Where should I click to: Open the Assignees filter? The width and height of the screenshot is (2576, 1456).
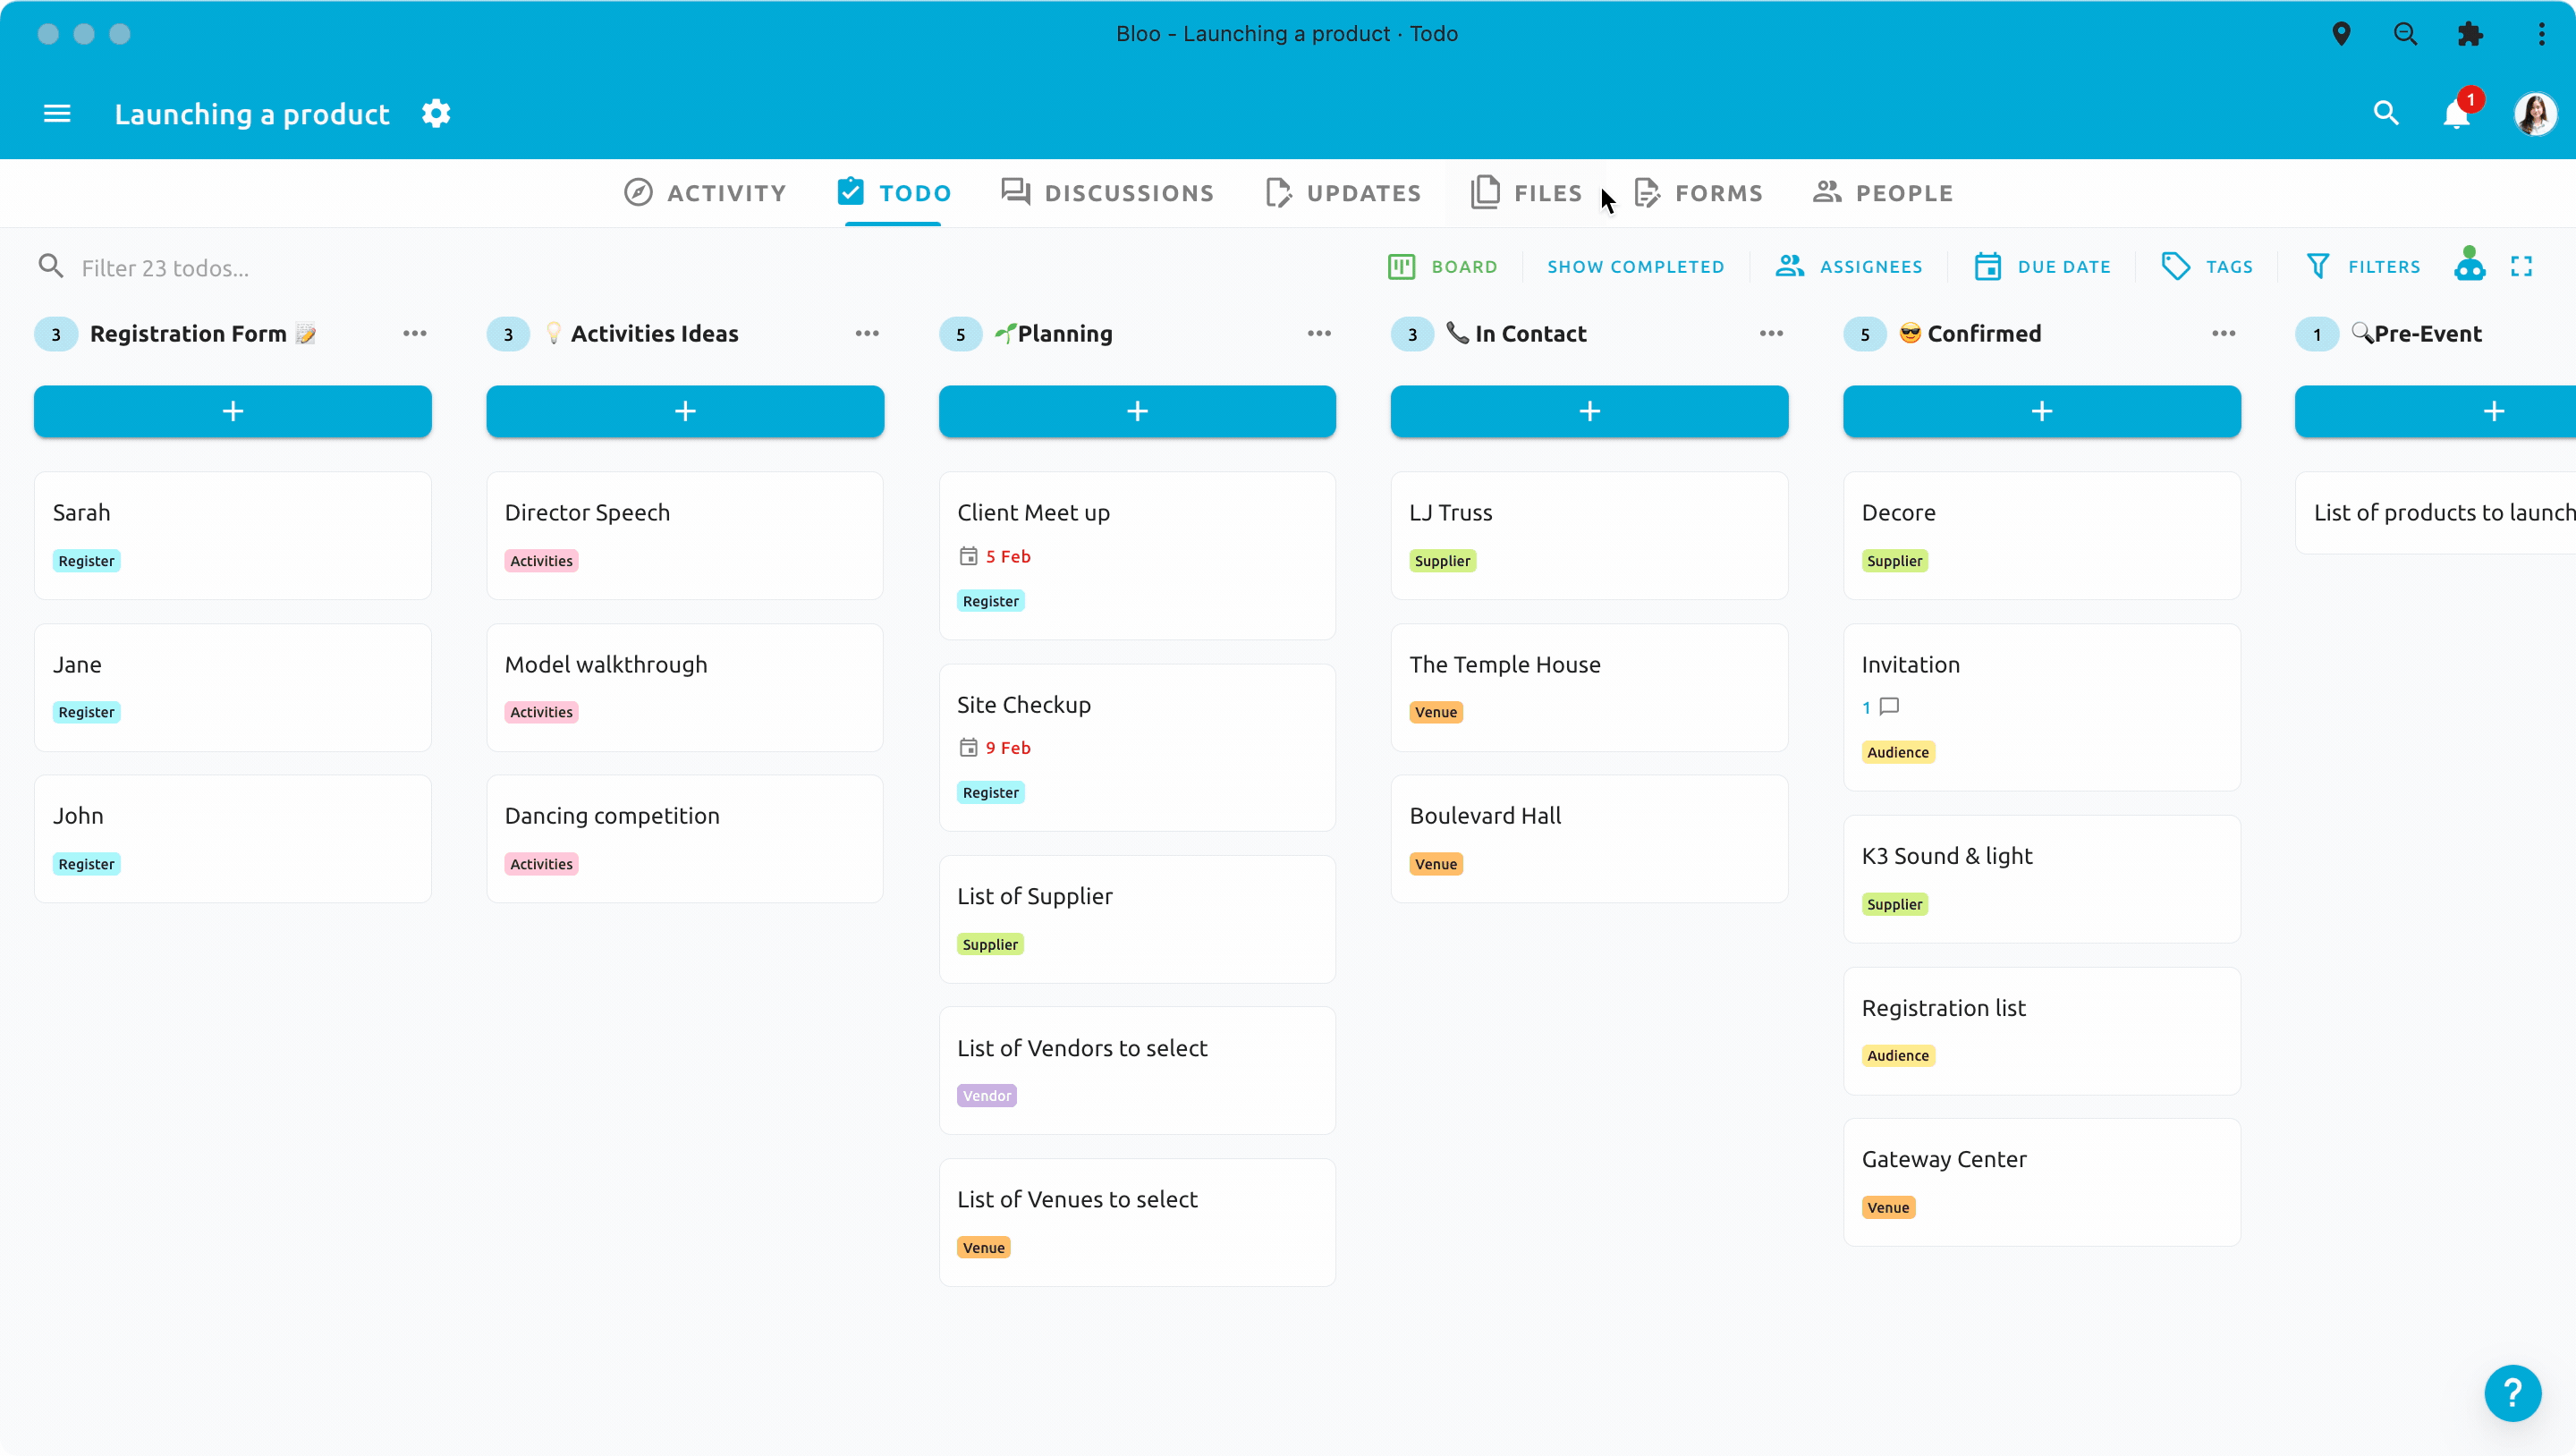click(1848, 267)
